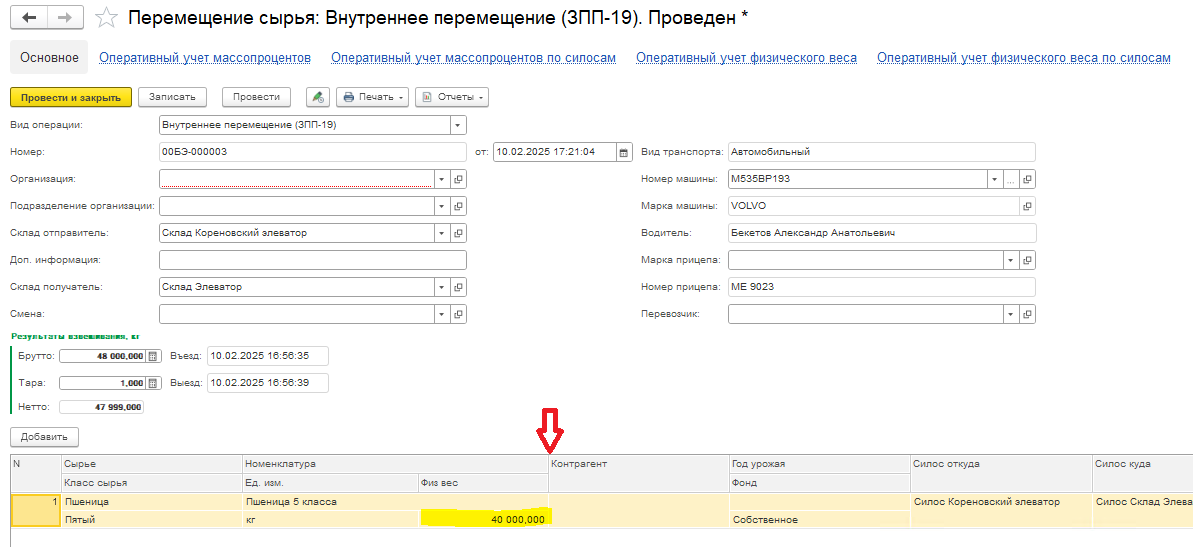
Task: Click into the Доп. информация input field
Action: 312,260
